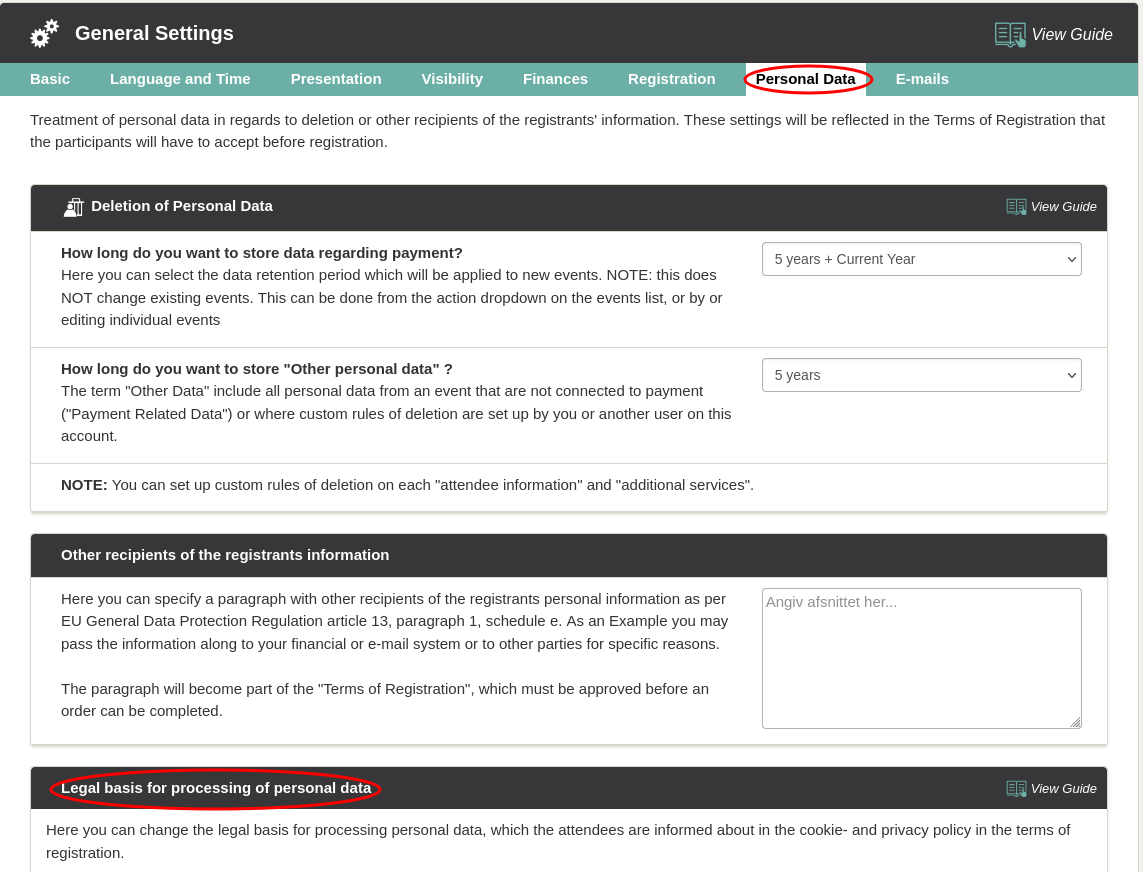Open View Guide in the Legal basis section

[x=1064, y=789]
